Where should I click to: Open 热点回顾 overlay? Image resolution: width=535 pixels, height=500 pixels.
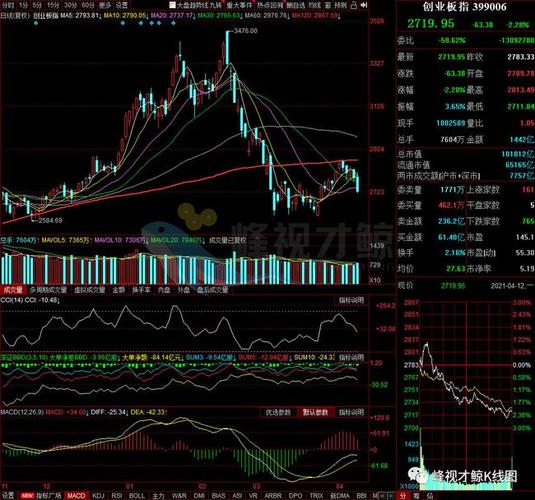point(270,5)
